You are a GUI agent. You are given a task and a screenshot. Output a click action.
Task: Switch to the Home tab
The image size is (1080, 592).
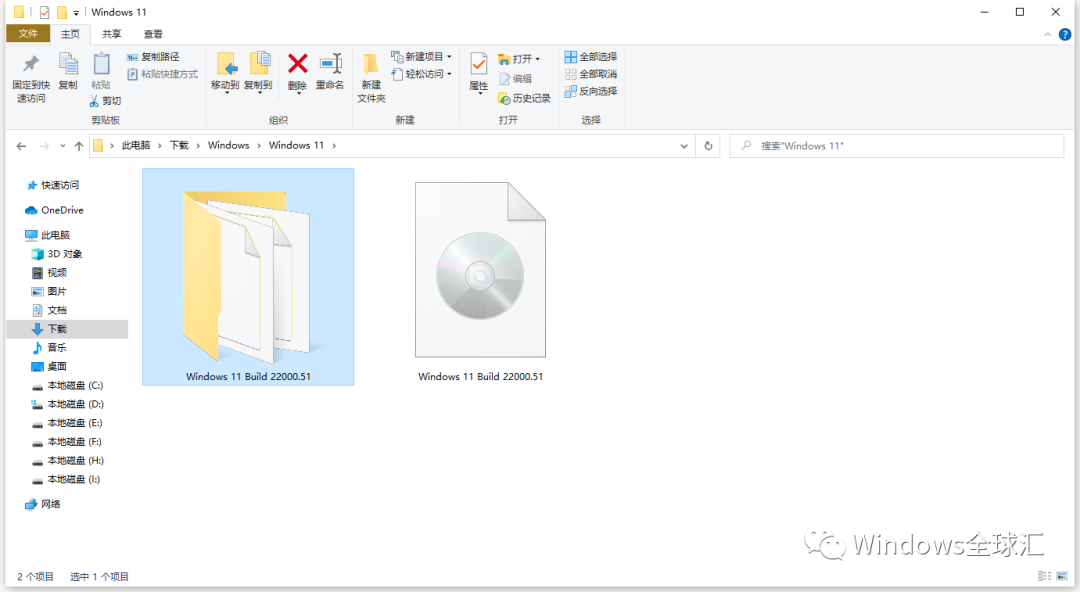click(x=70, y=34)
